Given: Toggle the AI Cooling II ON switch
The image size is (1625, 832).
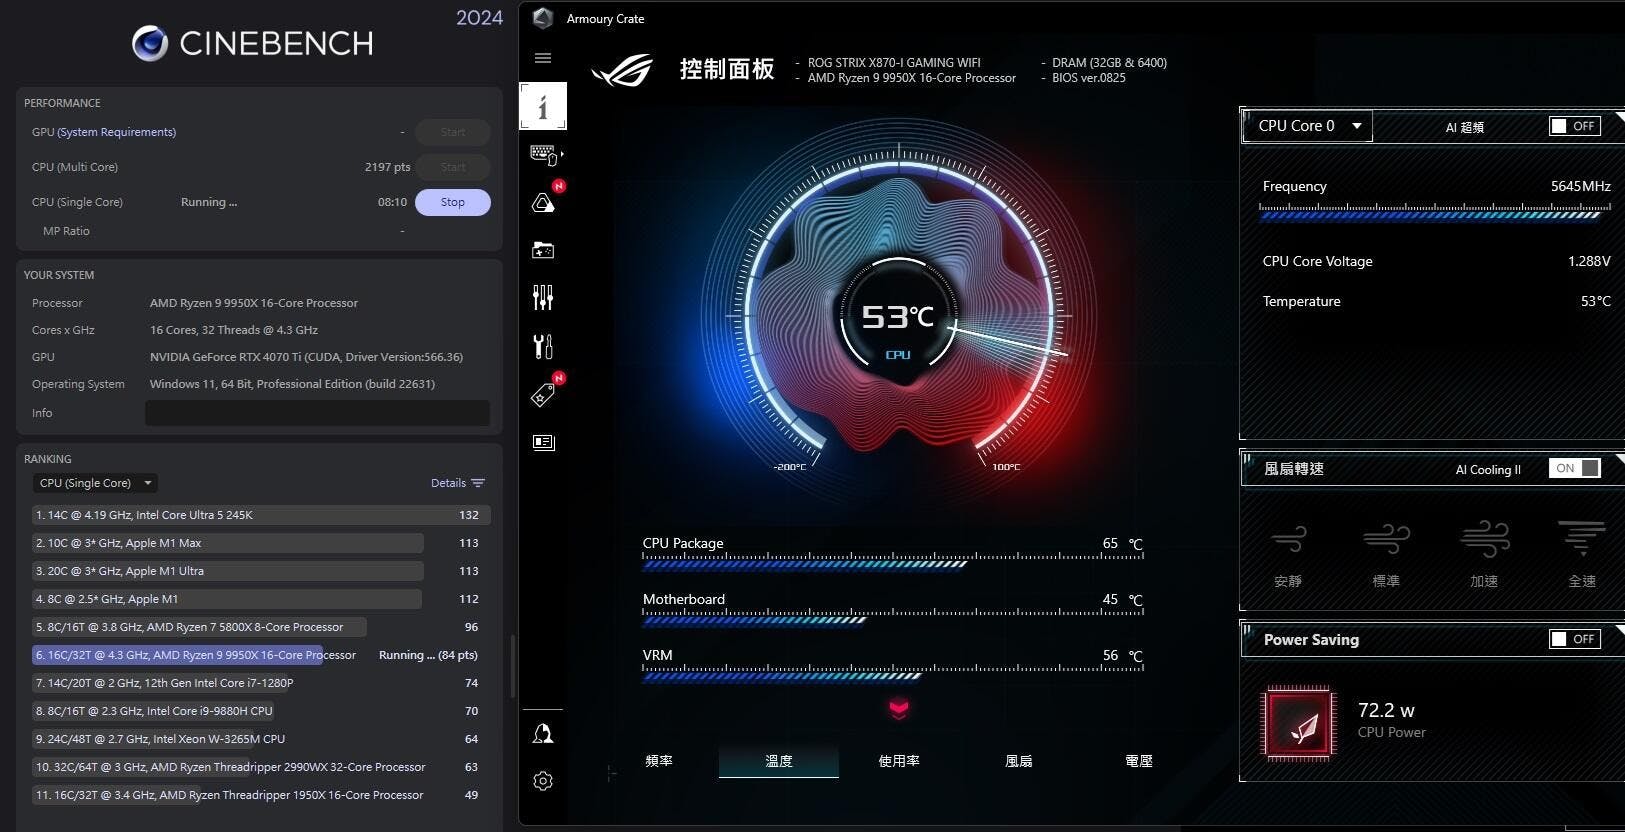Looking at the screenshot, I should [1575, 468].
